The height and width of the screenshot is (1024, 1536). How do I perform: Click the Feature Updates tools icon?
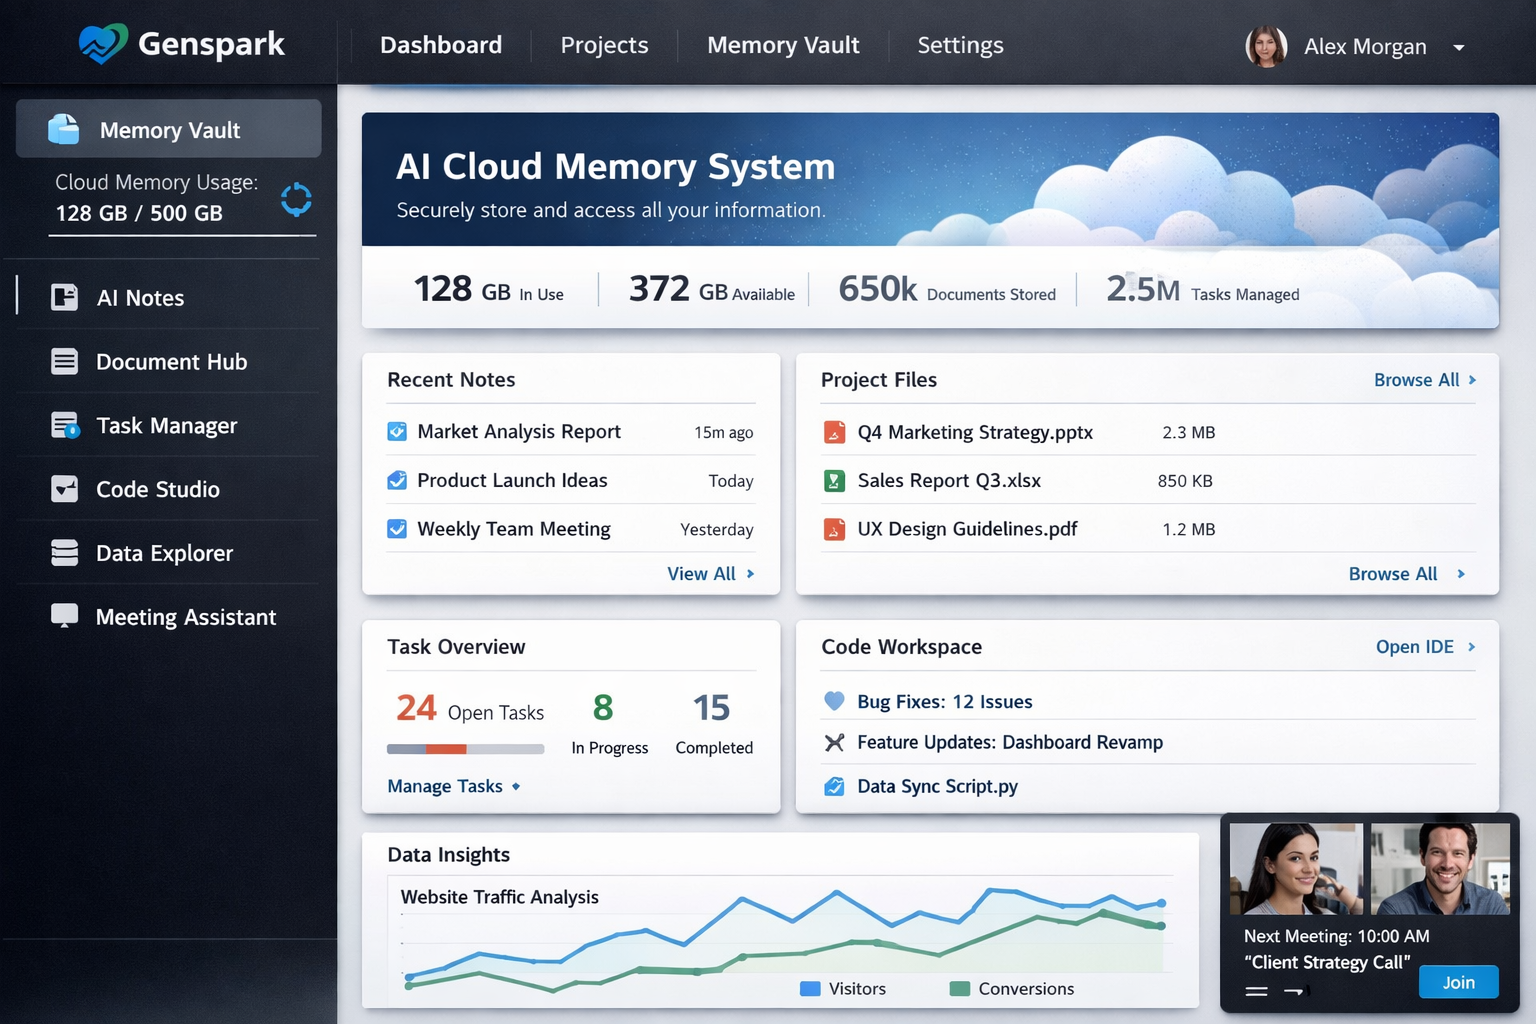834,742
